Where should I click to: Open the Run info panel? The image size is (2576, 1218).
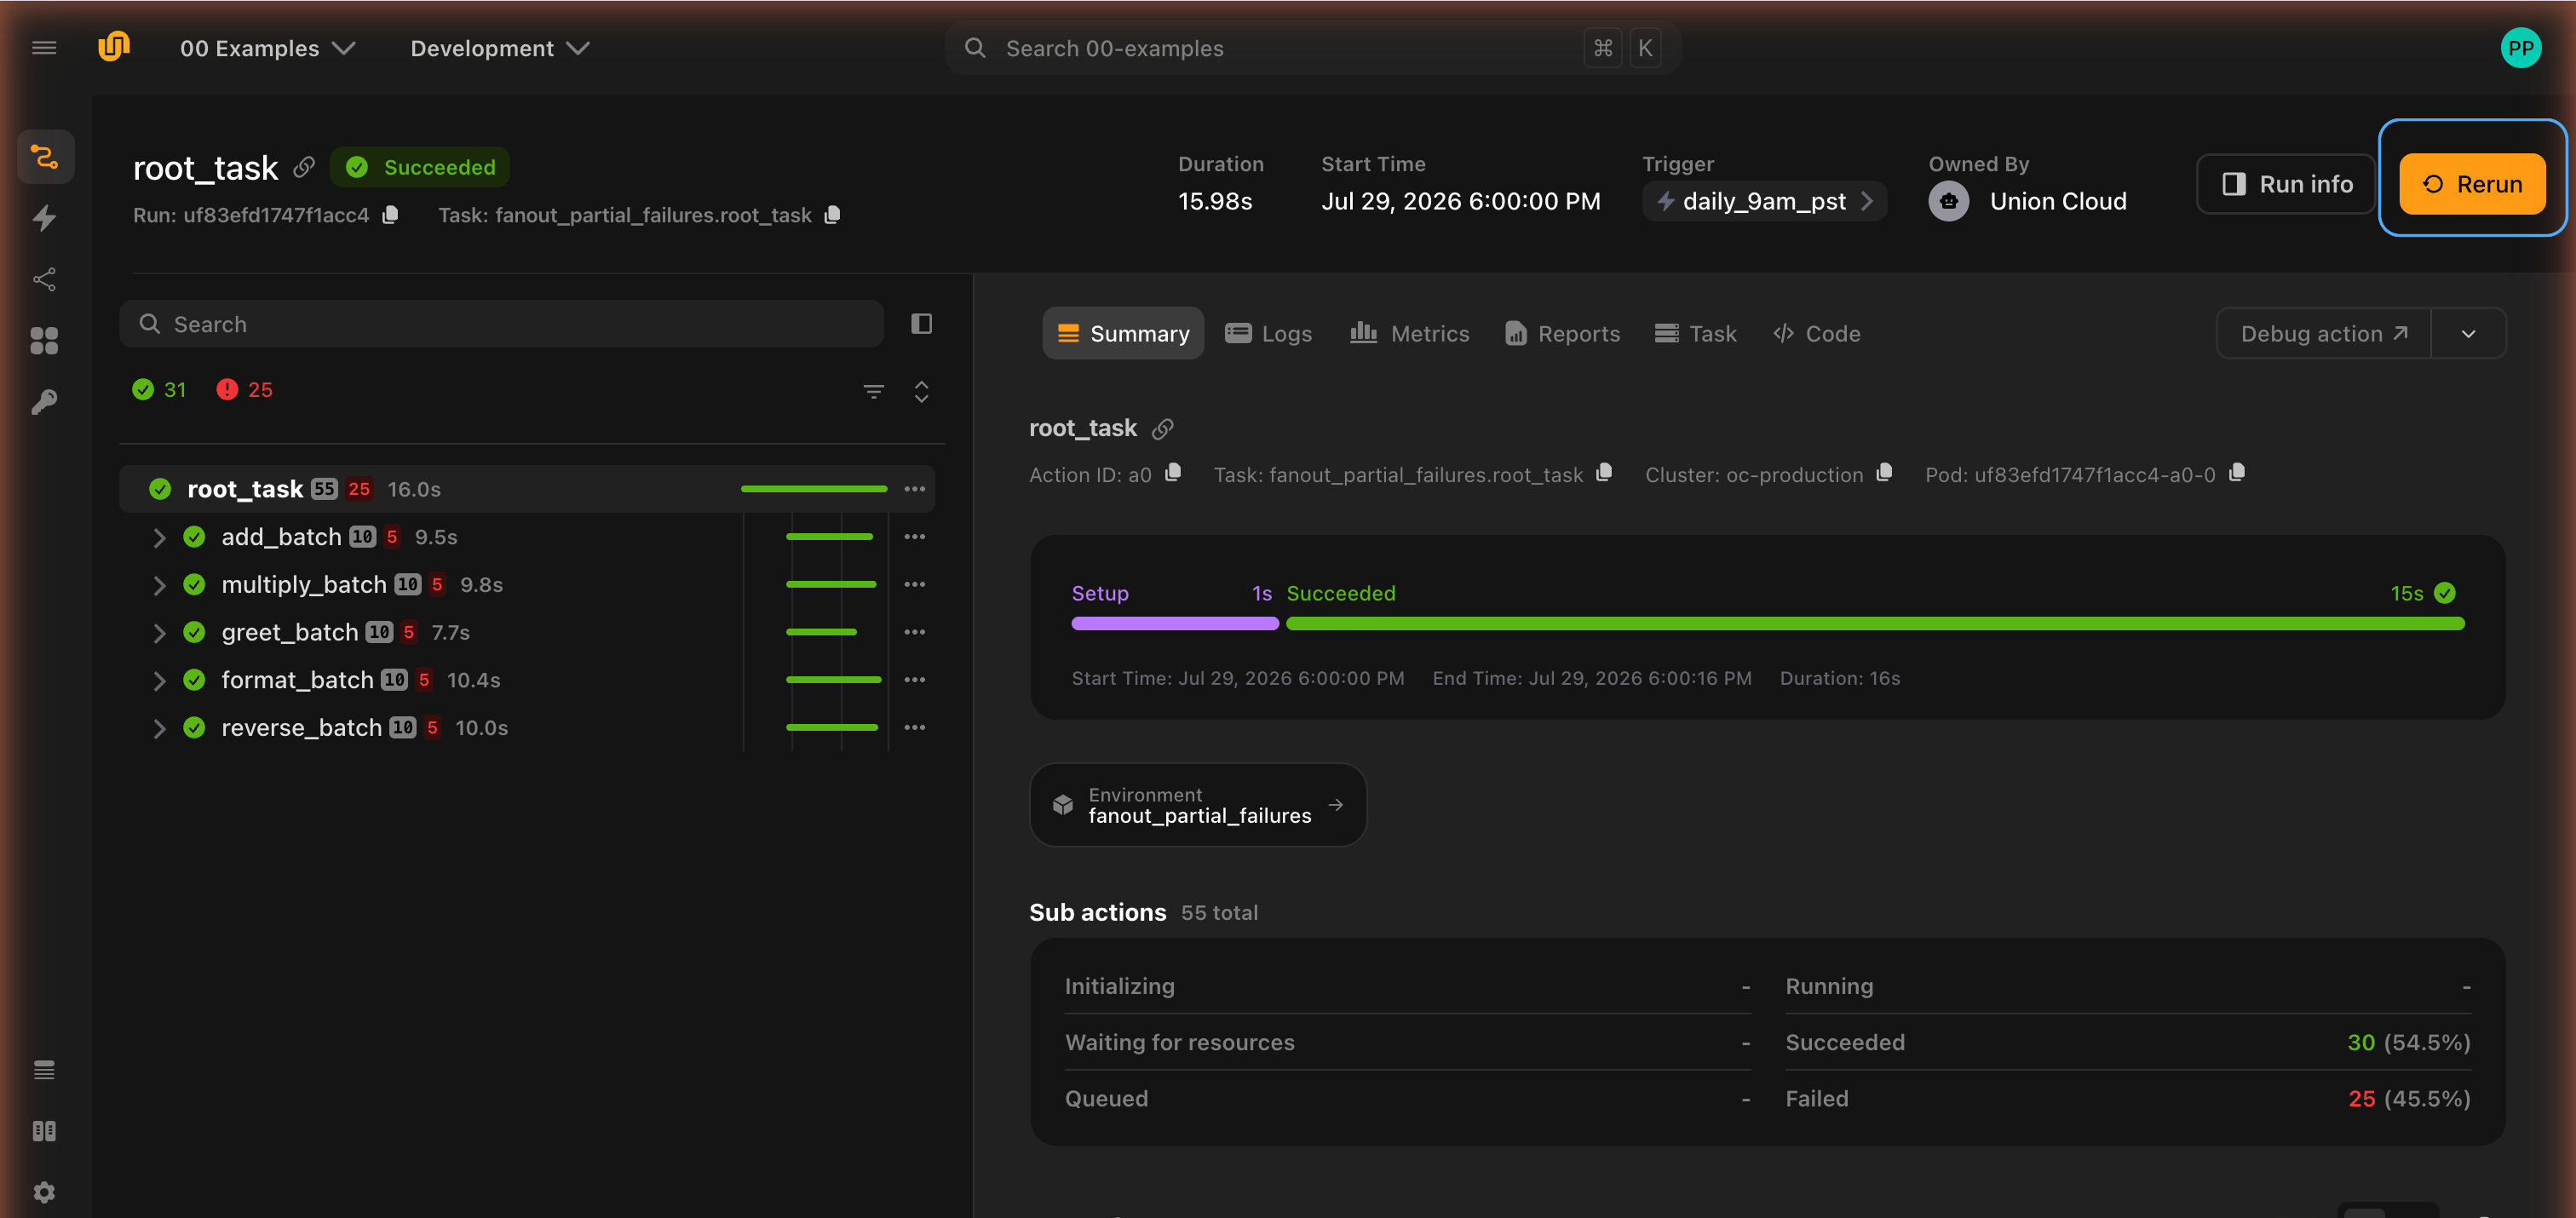[2286, 184]
